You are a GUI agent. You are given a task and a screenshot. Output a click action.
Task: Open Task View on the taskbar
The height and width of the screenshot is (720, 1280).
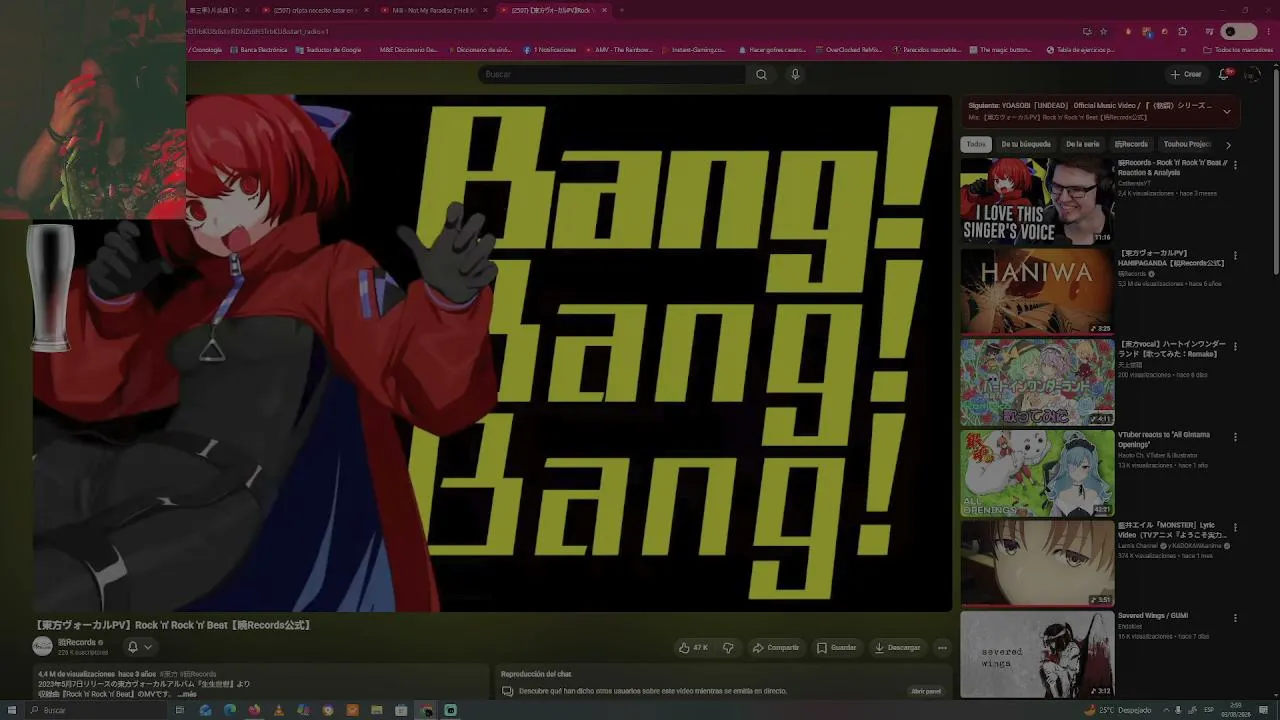(x=180, y=710)
